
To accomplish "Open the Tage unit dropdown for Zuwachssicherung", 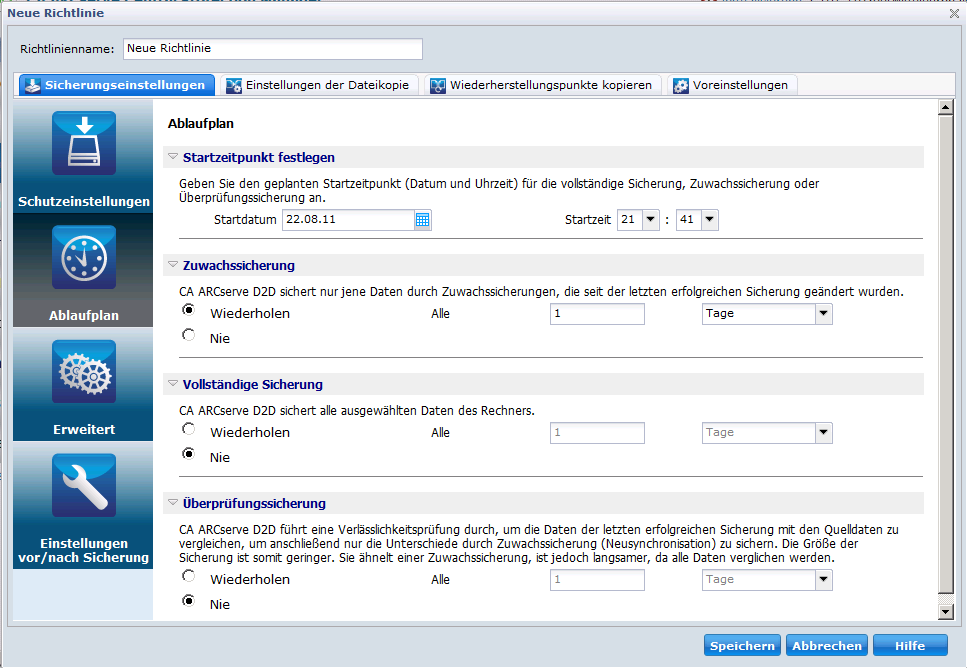I will (823, 314).
